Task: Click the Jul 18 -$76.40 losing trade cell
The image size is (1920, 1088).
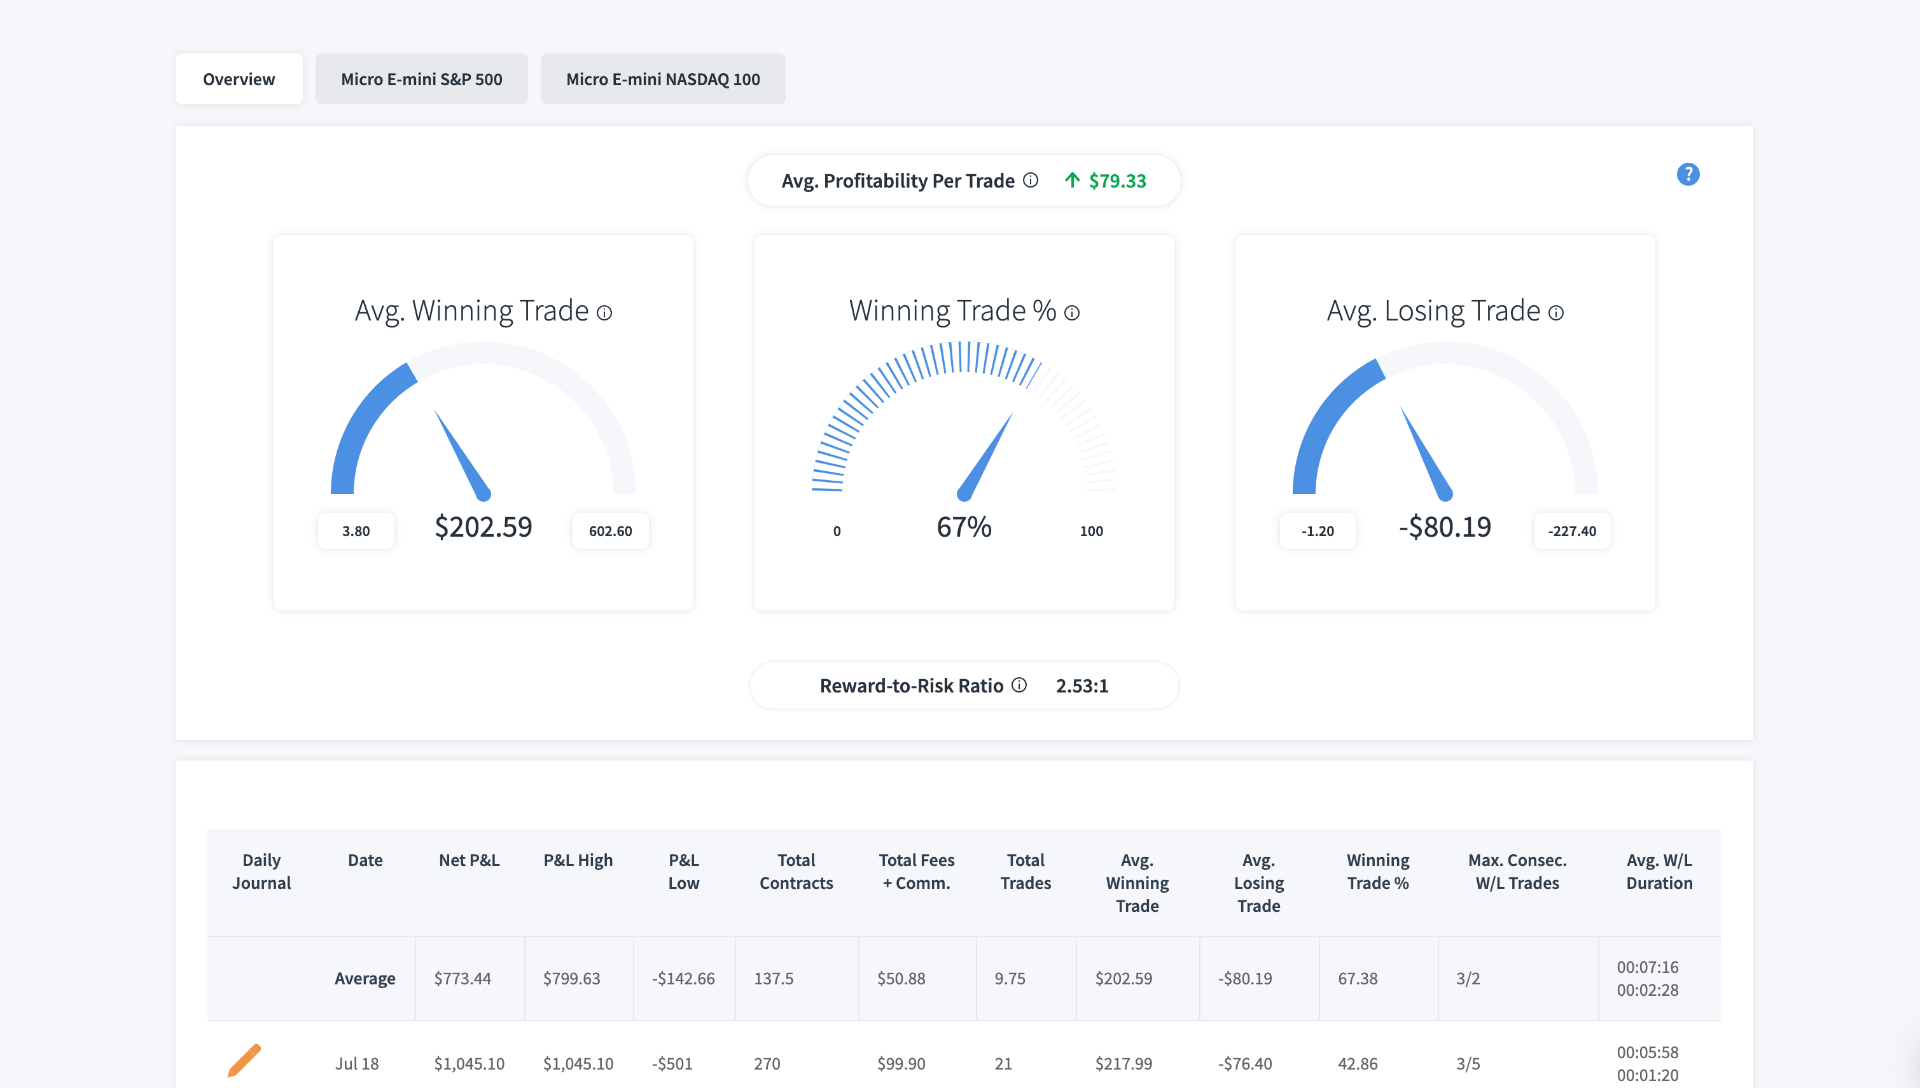Action: point(1245,1063)
